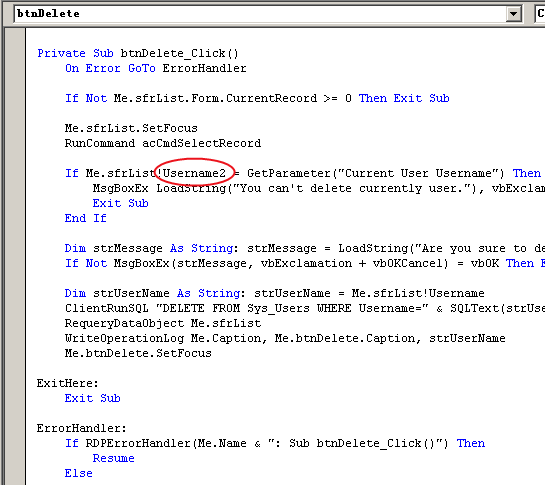Place cursor on vbOKCancel in the MsgBoxEx line
545x485 pixels.
(x=410, y=263)
